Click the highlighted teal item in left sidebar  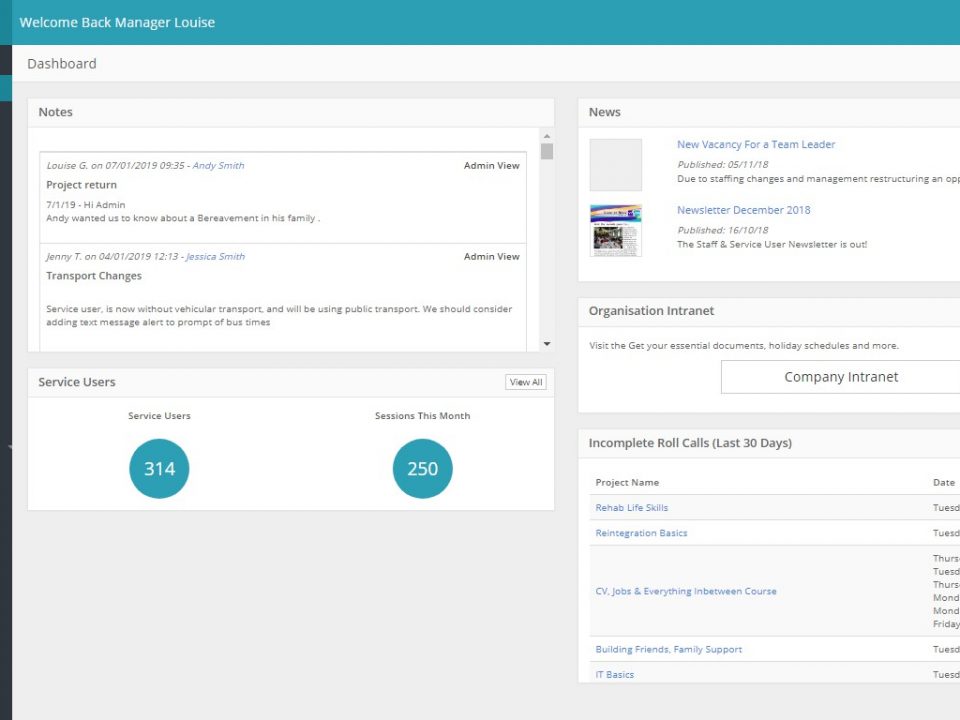pos(6,88)
